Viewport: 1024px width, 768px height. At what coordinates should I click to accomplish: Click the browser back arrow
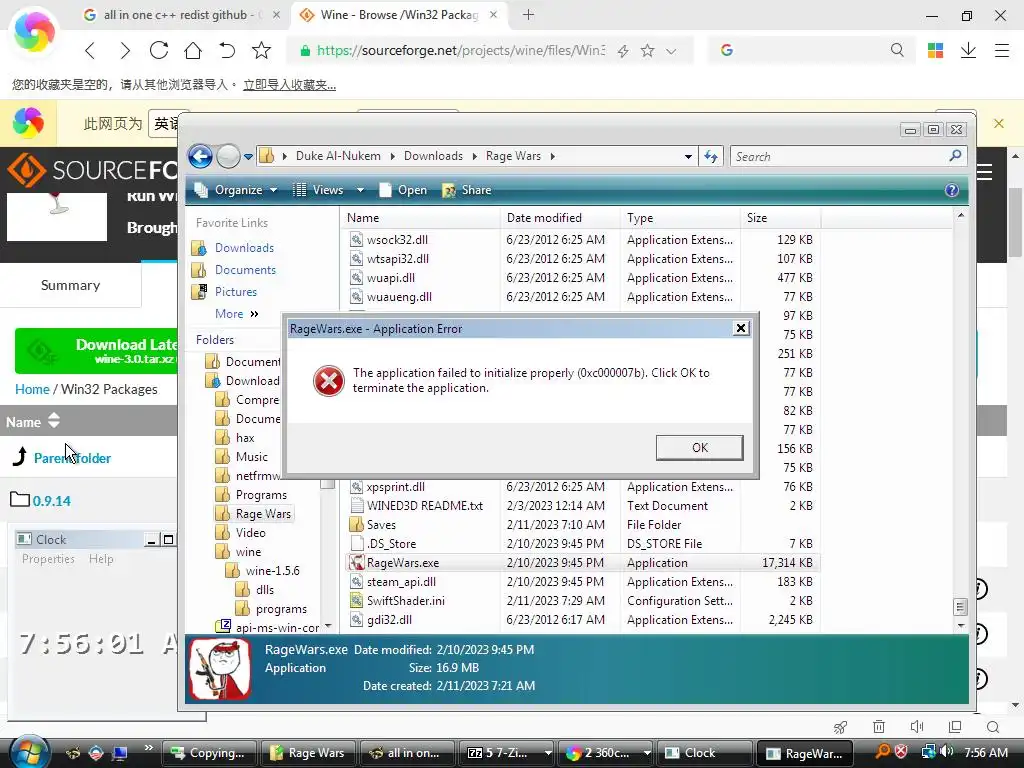[90, 50]
